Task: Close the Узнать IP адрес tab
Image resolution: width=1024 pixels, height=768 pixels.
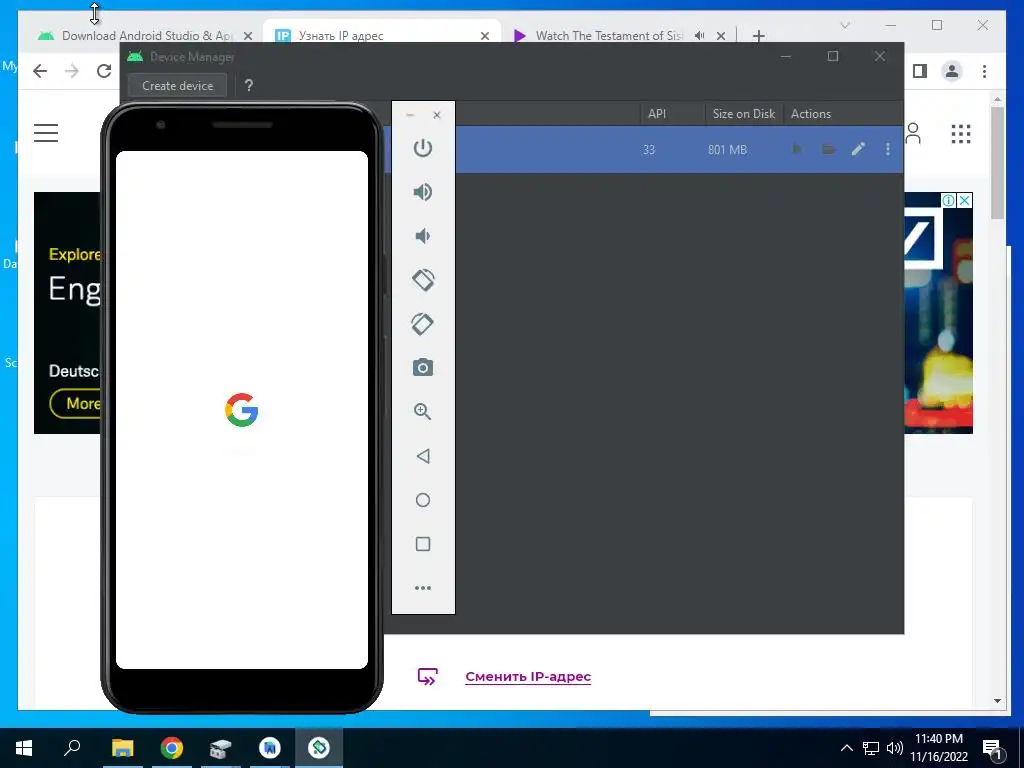Action: [x=485, y=36]
